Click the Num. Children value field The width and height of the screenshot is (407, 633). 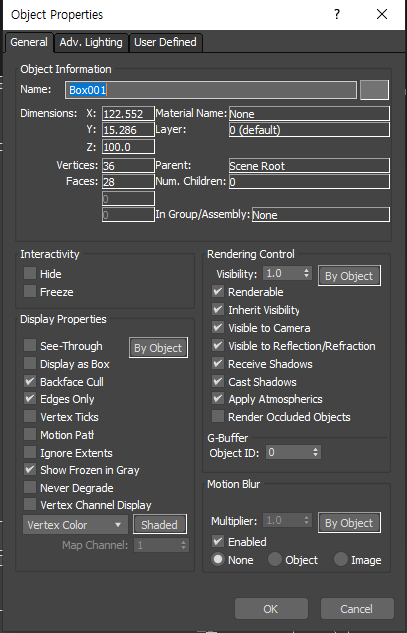pyautogui.click(x=309, y=182)
